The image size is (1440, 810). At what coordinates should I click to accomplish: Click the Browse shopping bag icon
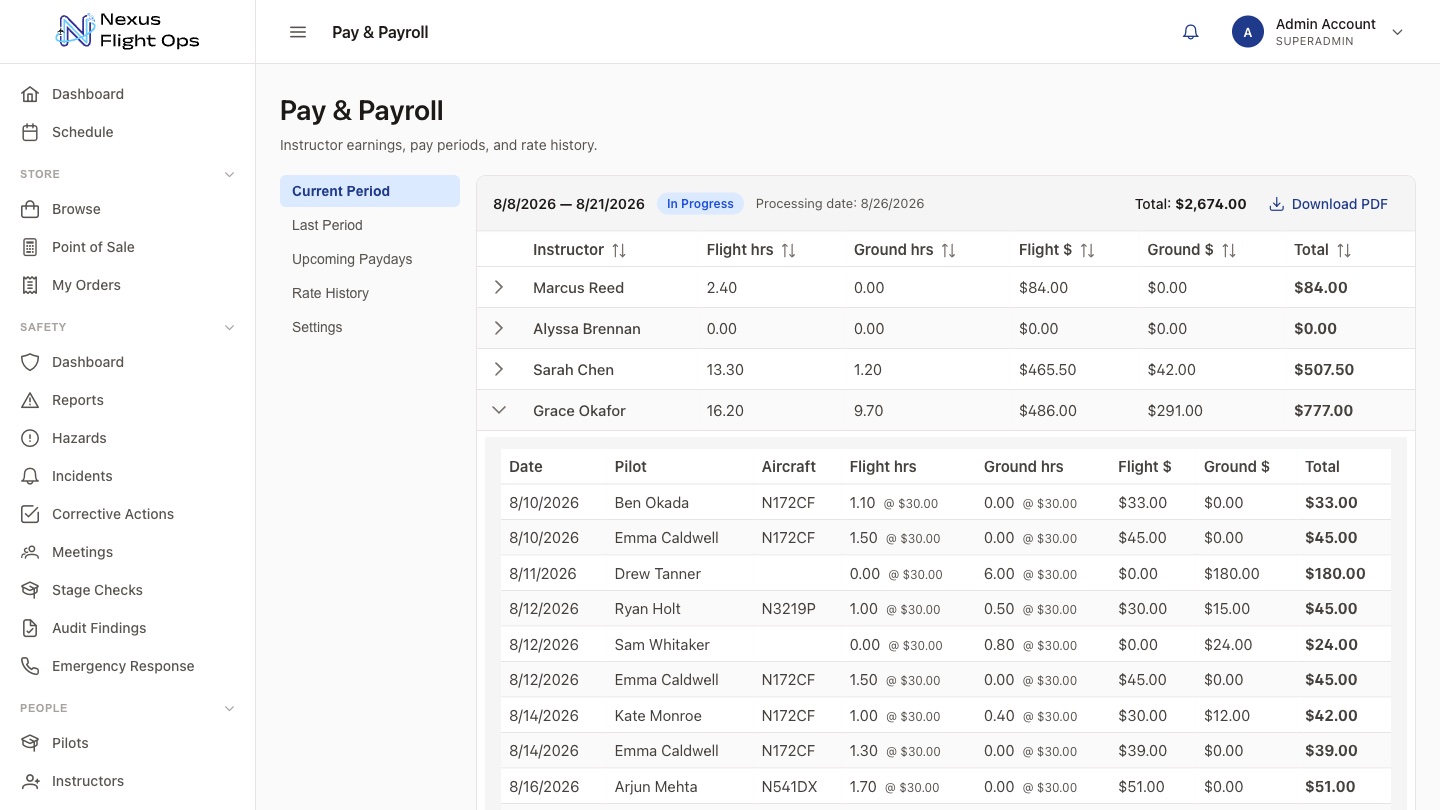(31, 209)
